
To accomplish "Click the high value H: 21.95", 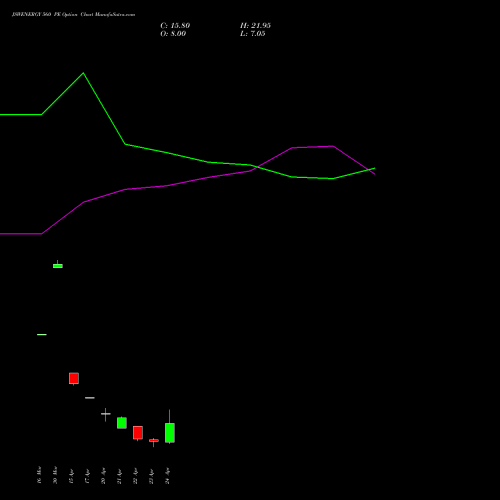I will click(x=255, y=26).
